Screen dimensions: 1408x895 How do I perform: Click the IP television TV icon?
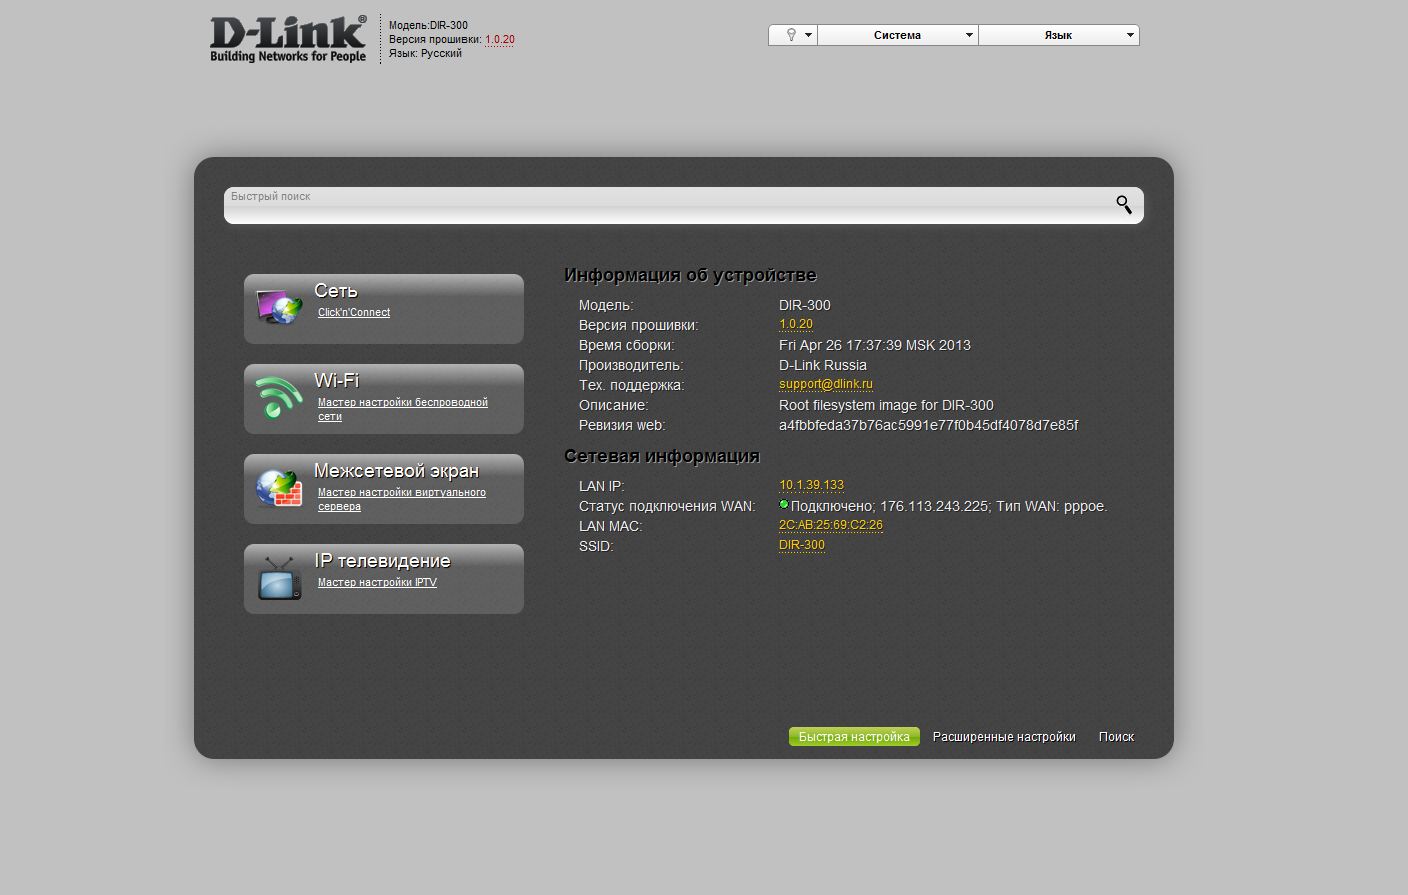tap(279, 578)
